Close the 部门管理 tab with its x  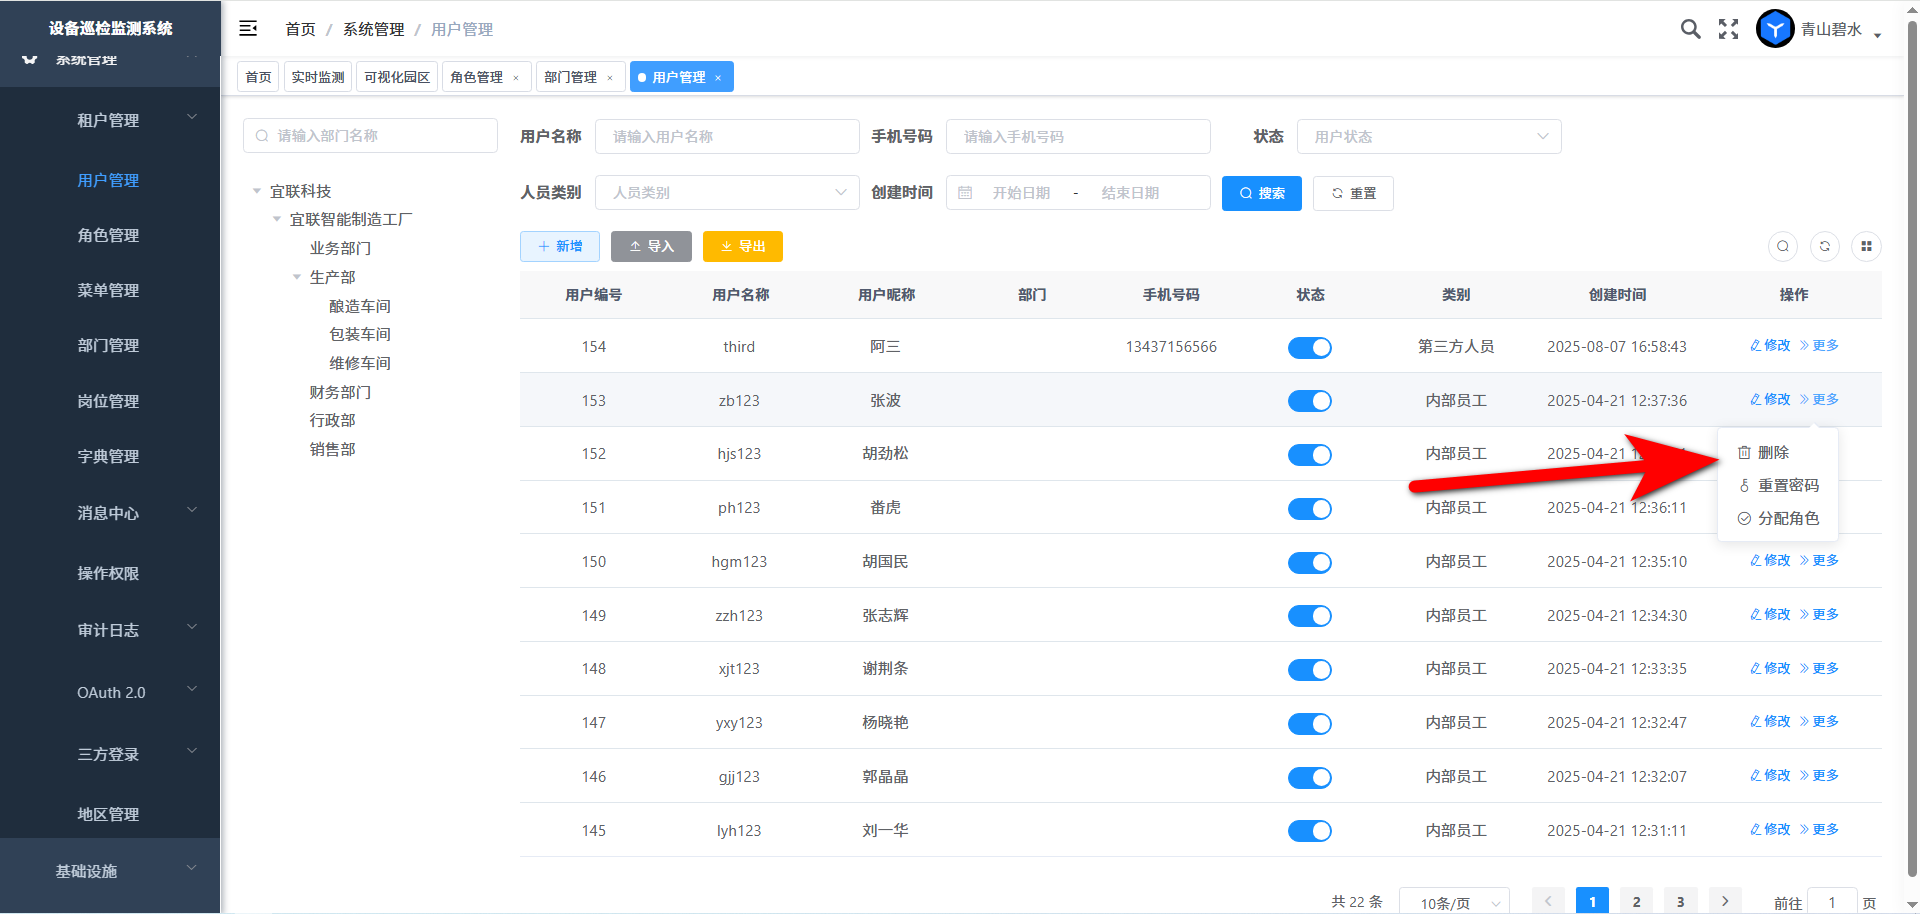(x=610, y=78)
